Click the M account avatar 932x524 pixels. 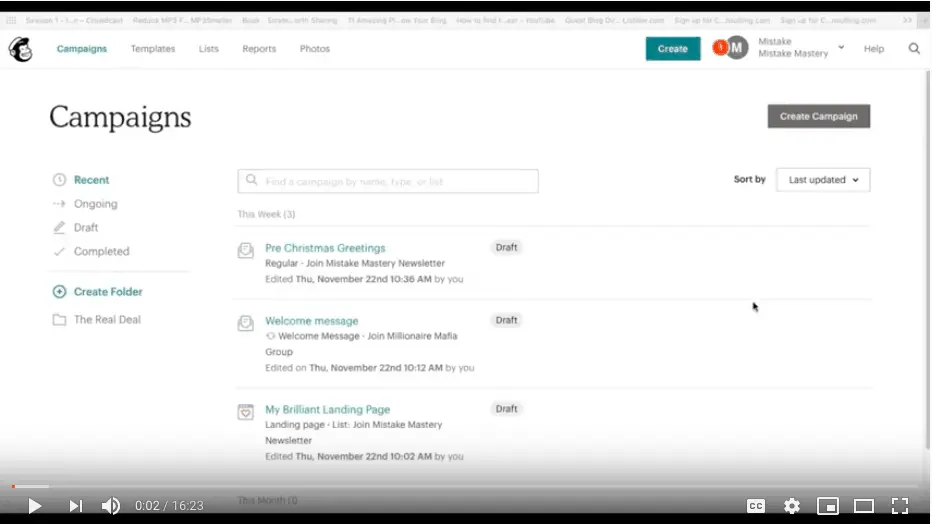pos(737,48)
